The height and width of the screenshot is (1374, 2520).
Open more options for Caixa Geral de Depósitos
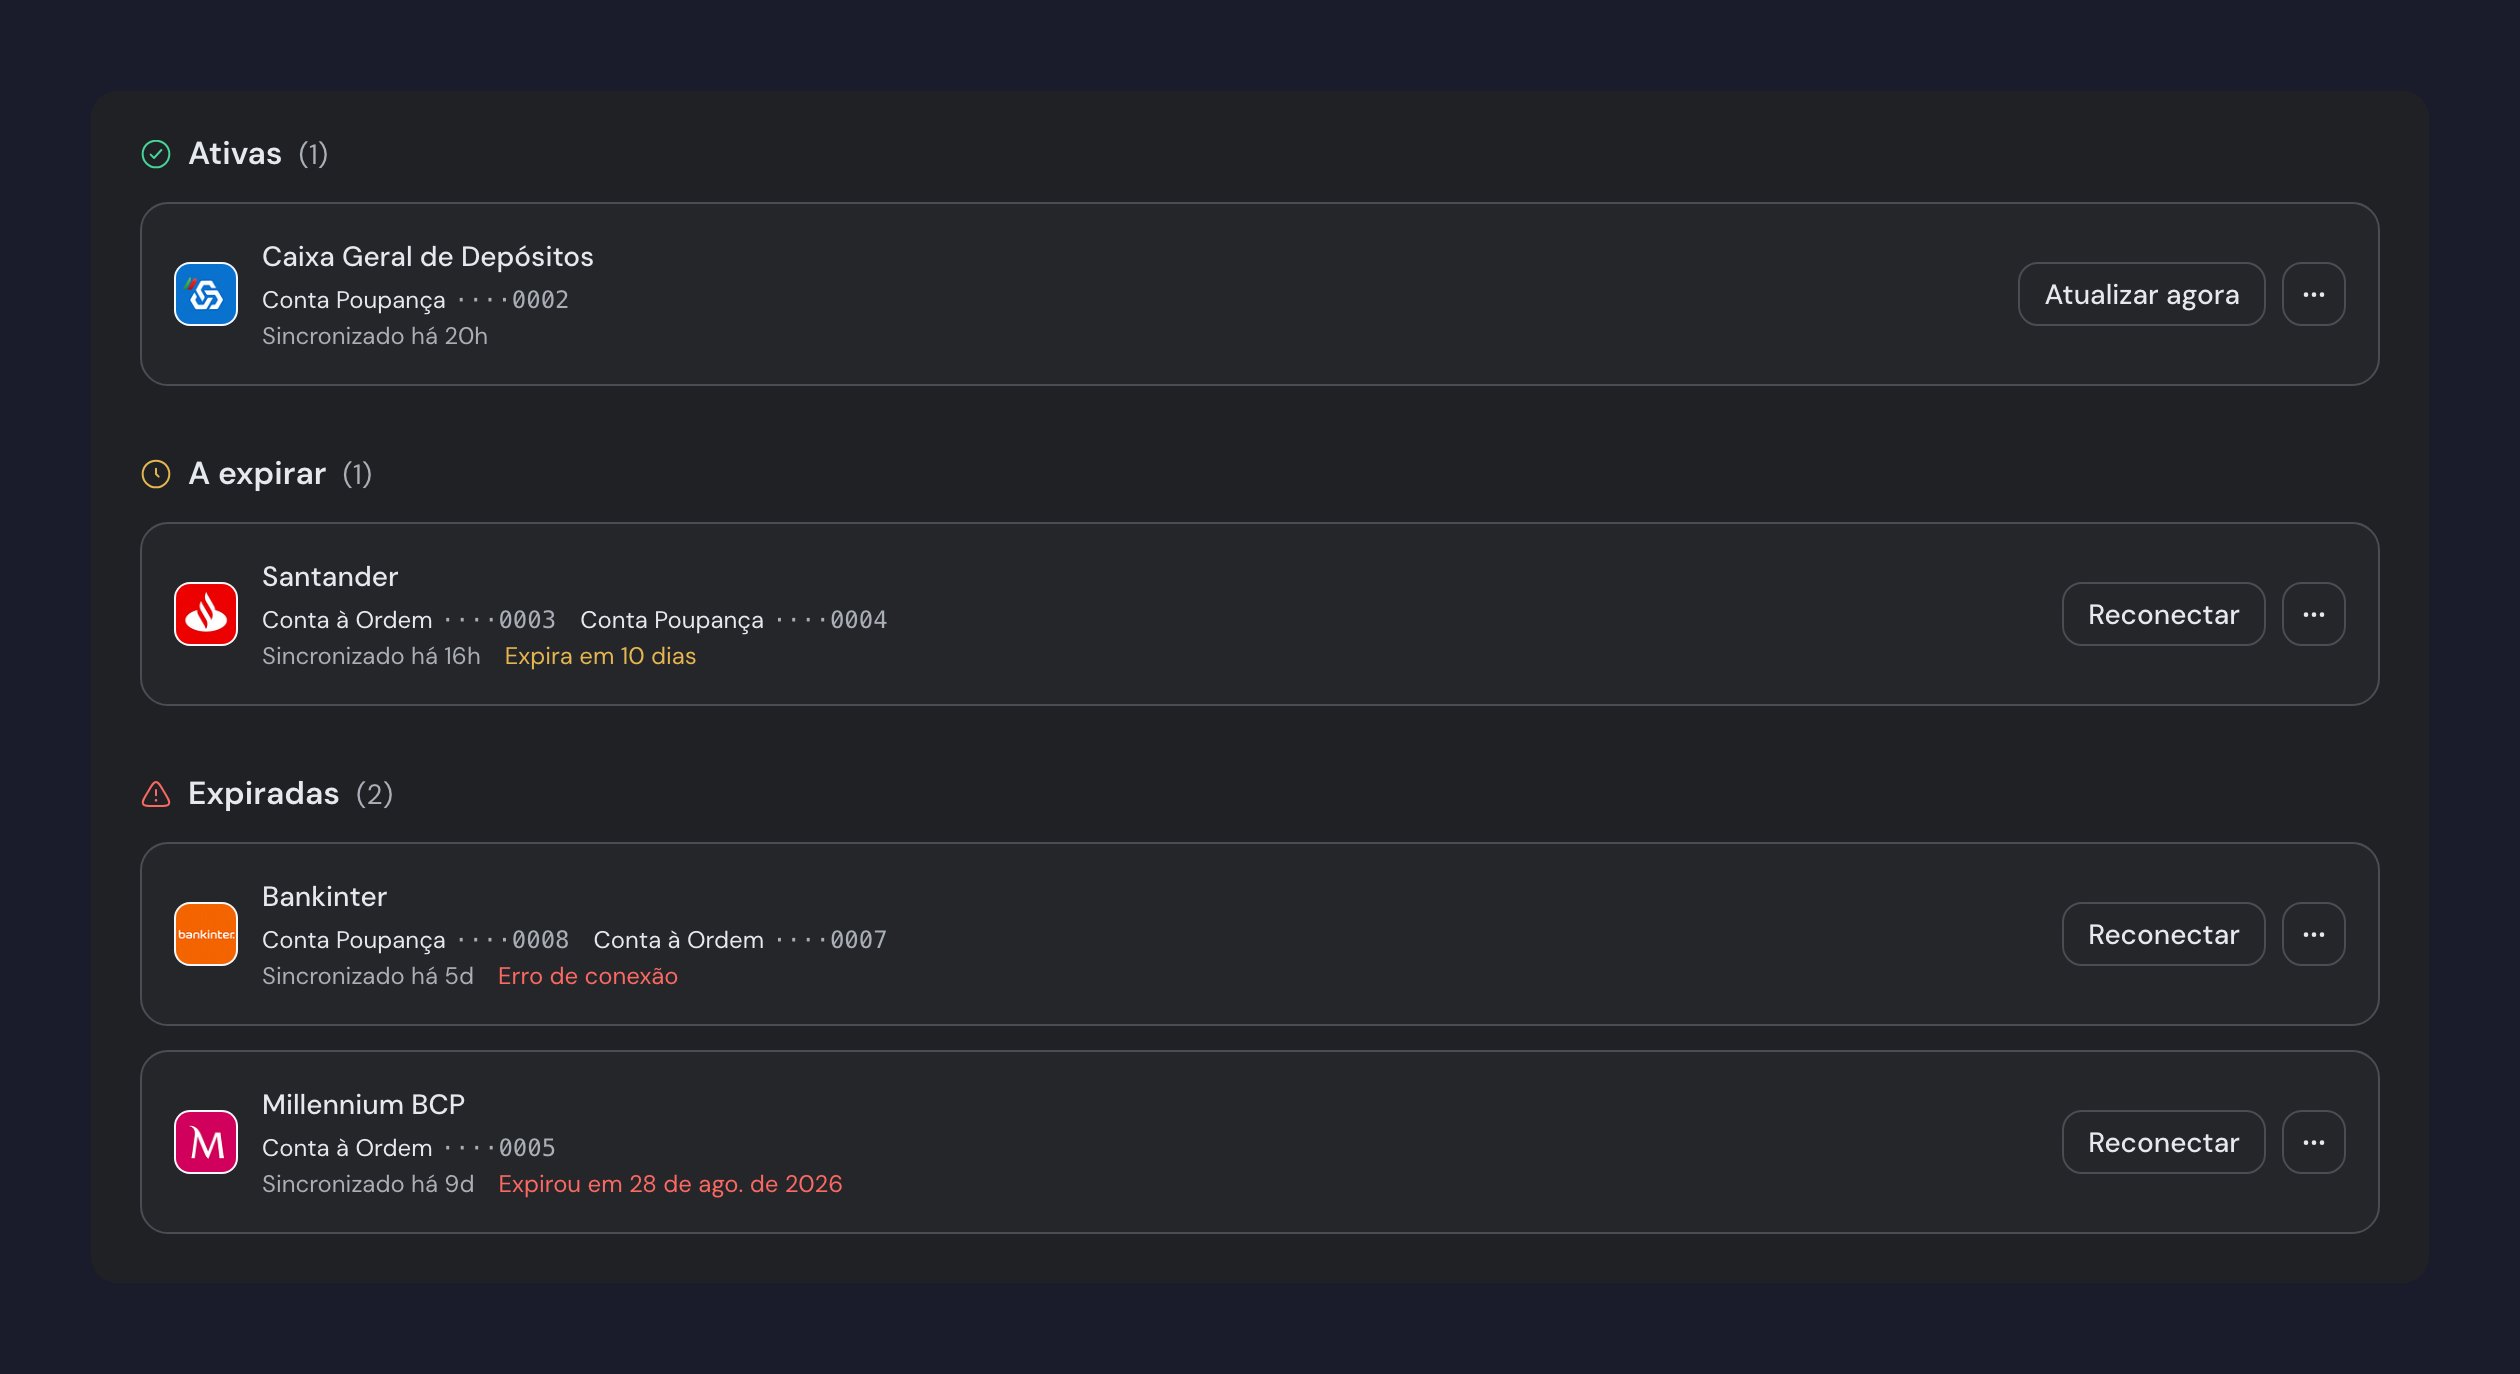[x=2313, y=294]
